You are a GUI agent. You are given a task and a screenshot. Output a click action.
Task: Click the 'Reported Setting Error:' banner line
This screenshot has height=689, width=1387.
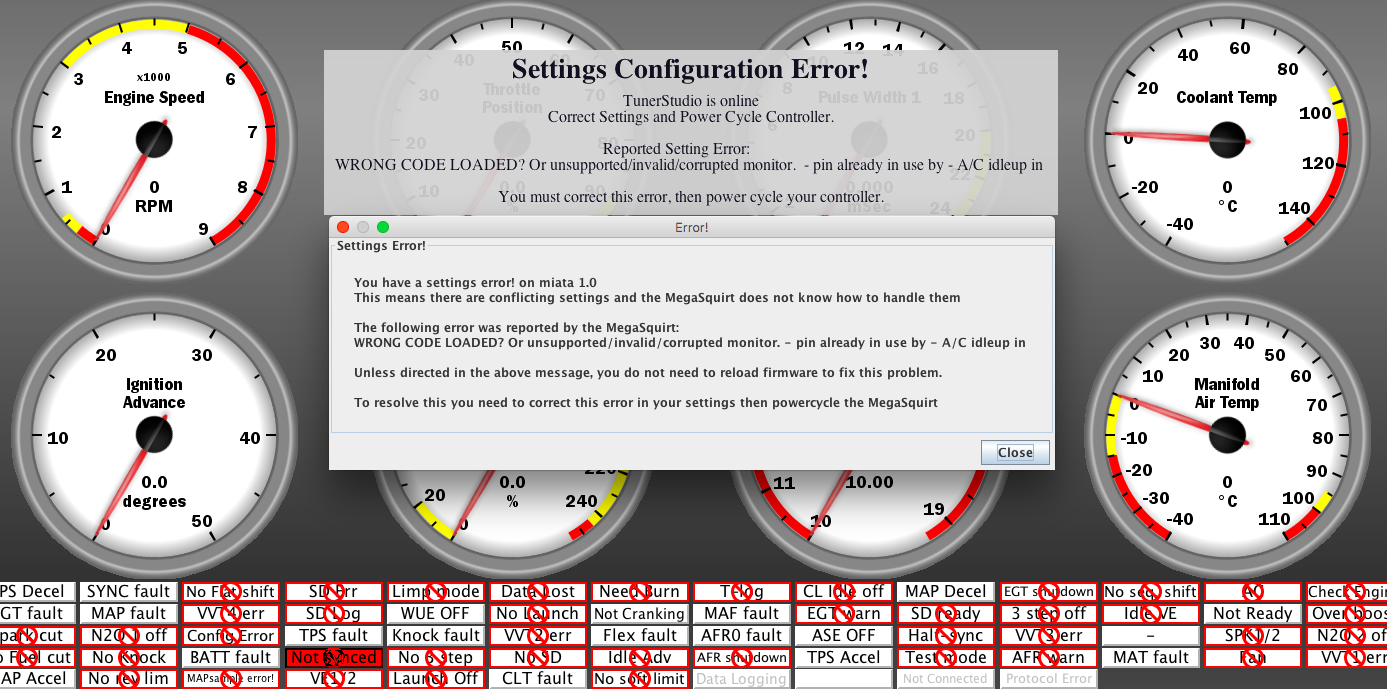[690, 149]
